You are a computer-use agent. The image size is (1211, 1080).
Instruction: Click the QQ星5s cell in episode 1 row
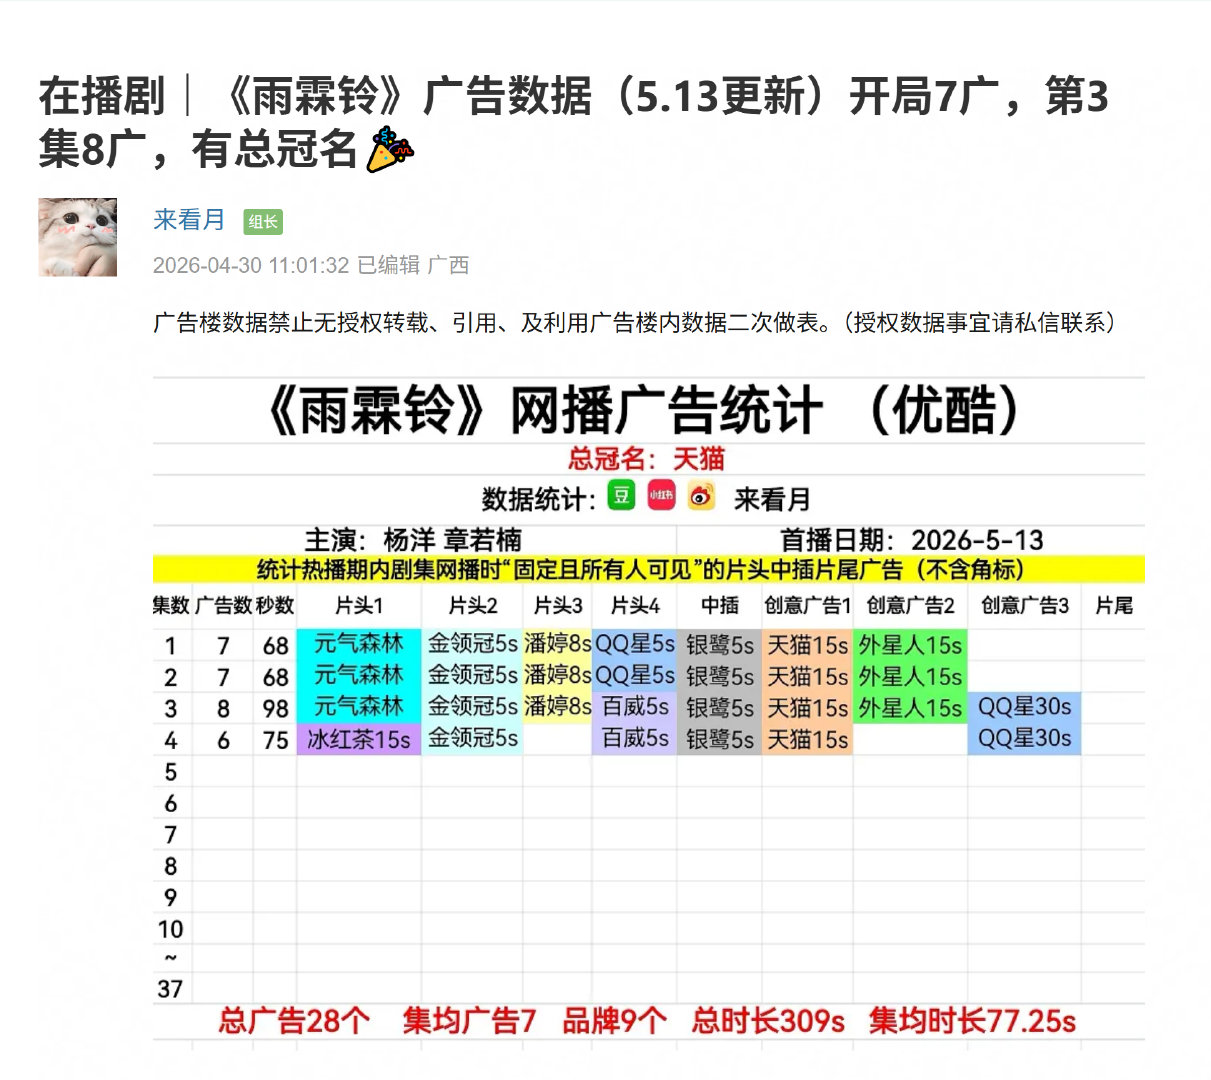coord(635,645)
